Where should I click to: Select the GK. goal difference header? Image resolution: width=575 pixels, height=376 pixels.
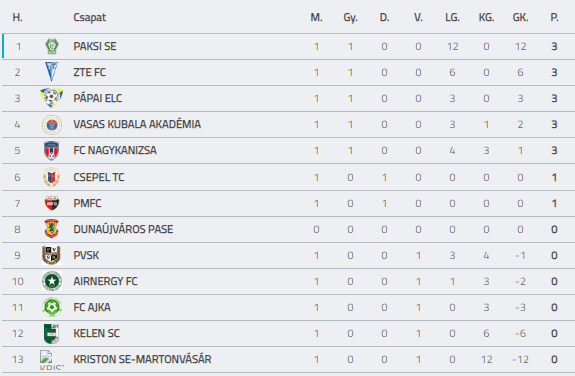520,17
